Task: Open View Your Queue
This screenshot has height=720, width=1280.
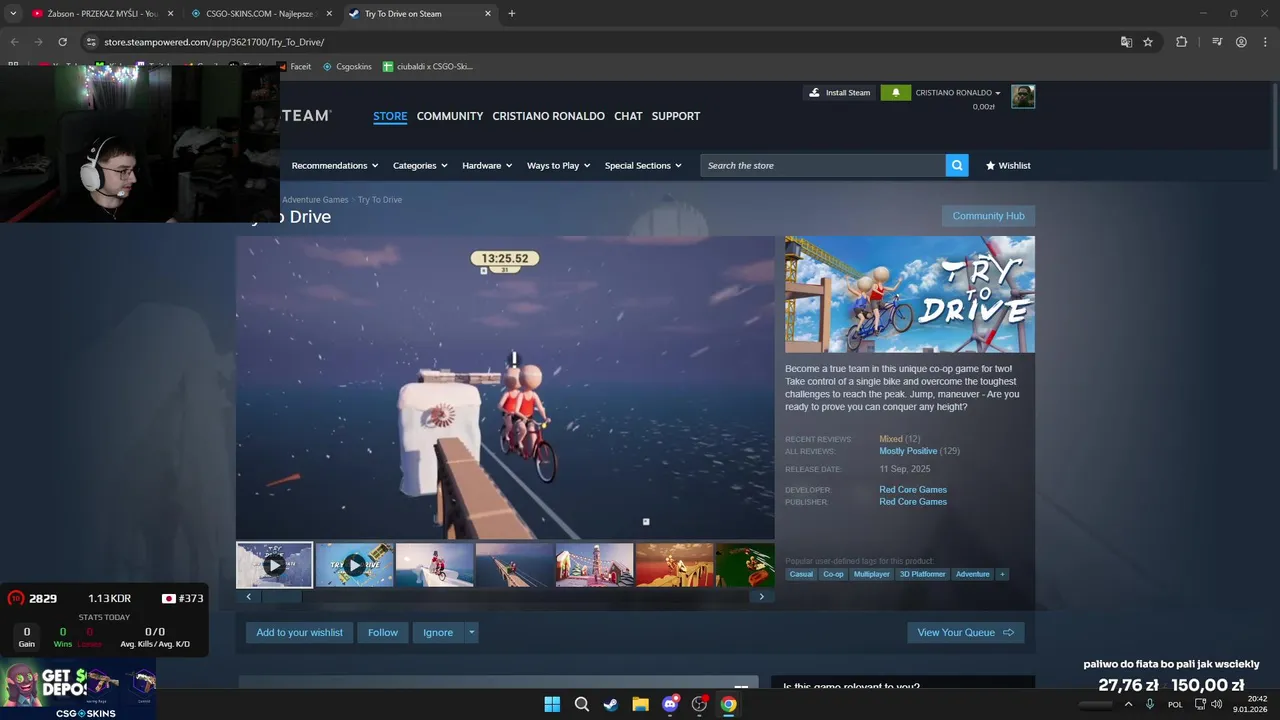Action: (x=965, y=632)
